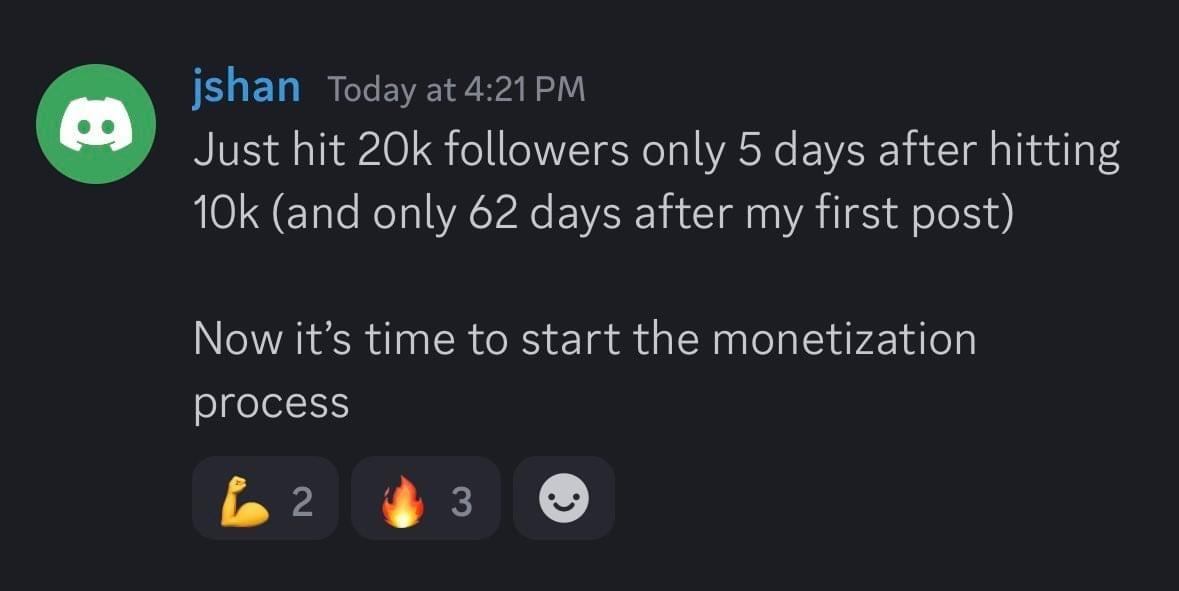Image resolution: width=1179 pixels, height=591 pixels.
Task: Click the text 20k in the message
Action: [x=380, y=151]
